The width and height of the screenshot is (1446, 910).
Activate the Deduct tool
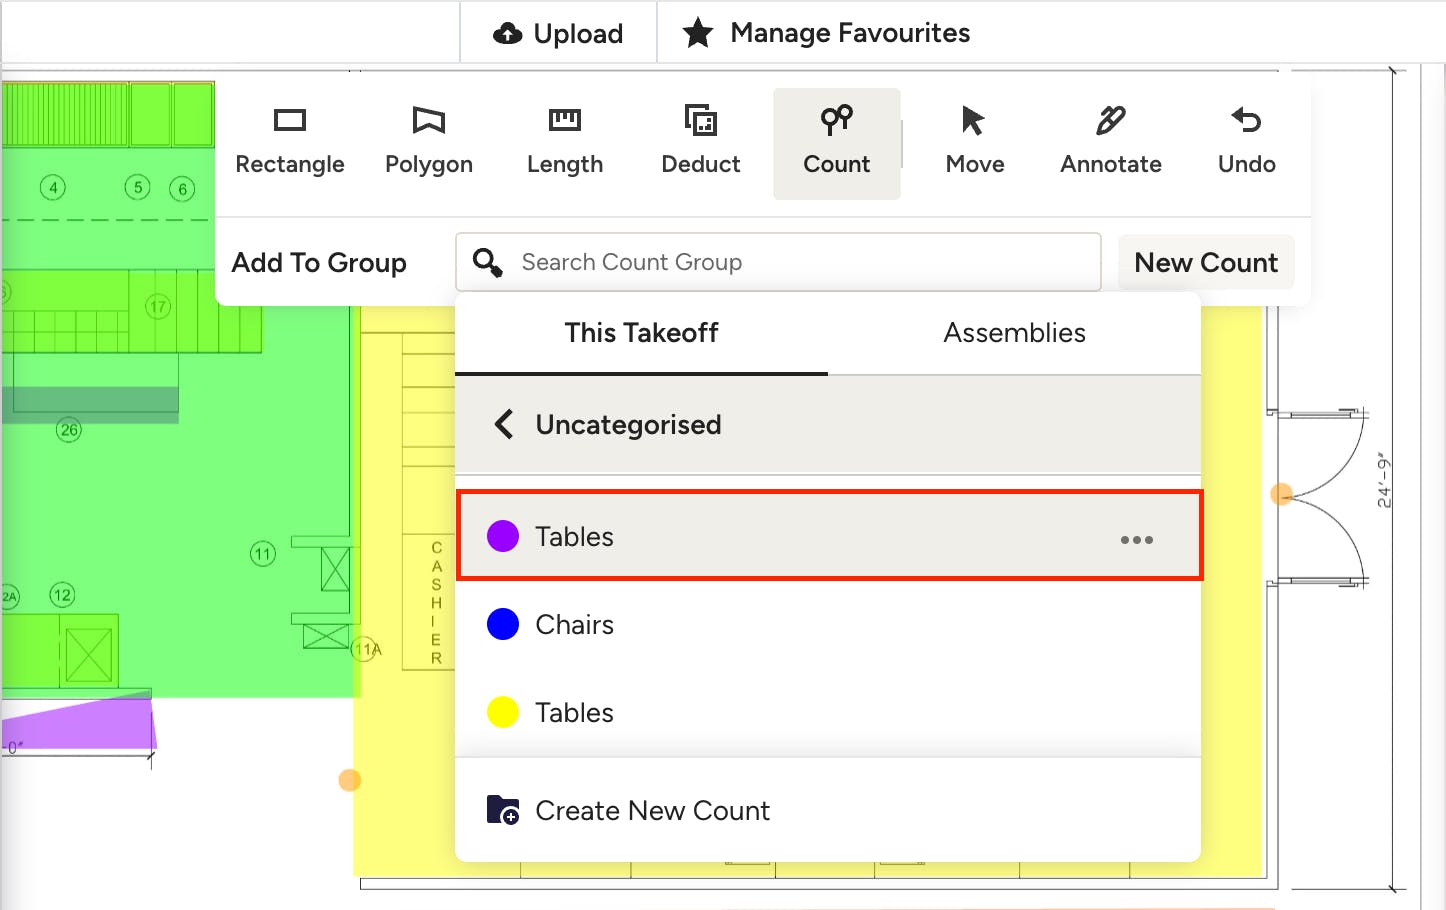[x=700, y=142]
